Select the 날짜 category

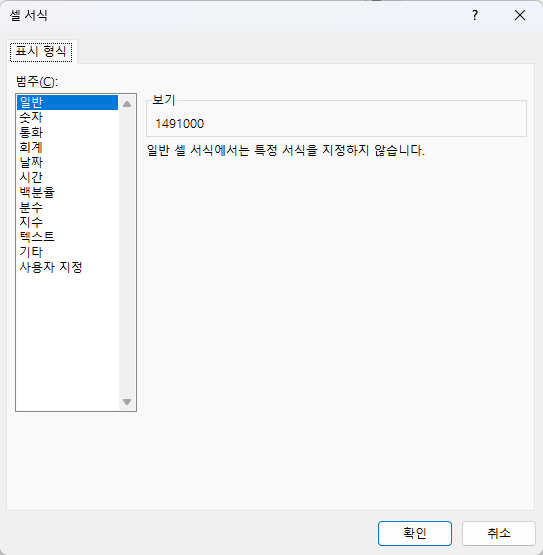67,162
